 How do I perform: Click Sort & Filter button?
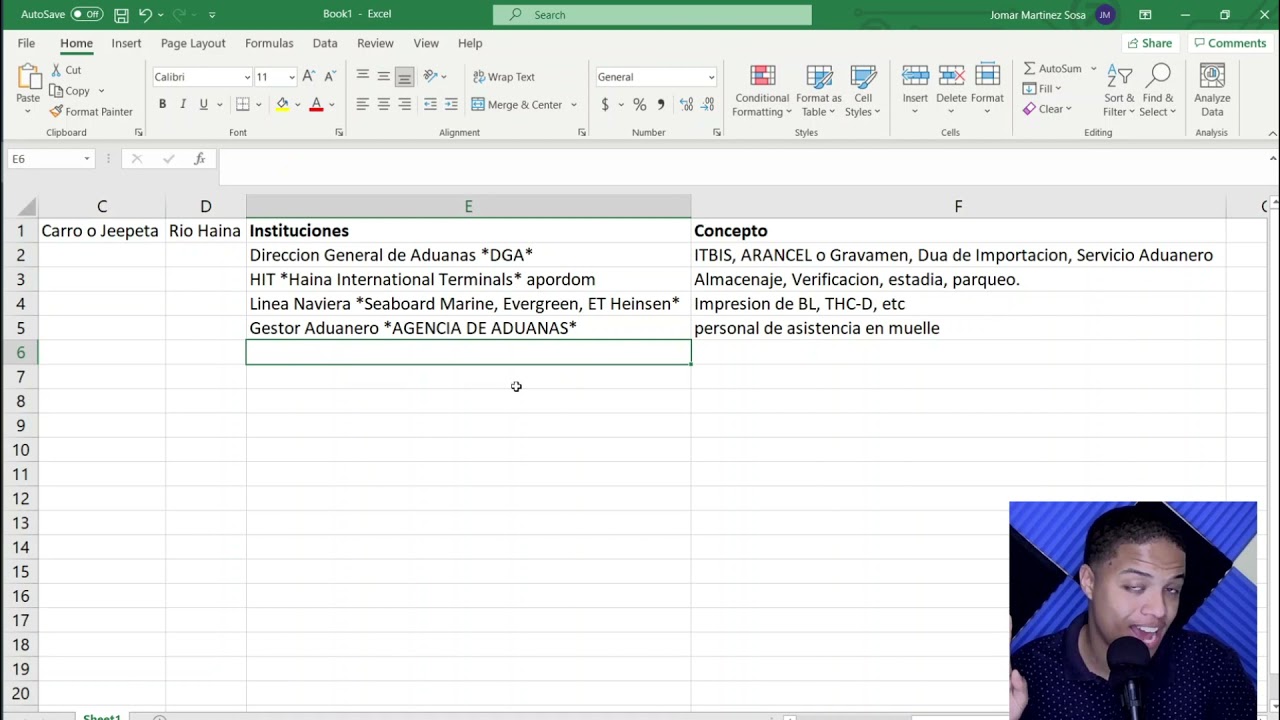pos(1120,92)
